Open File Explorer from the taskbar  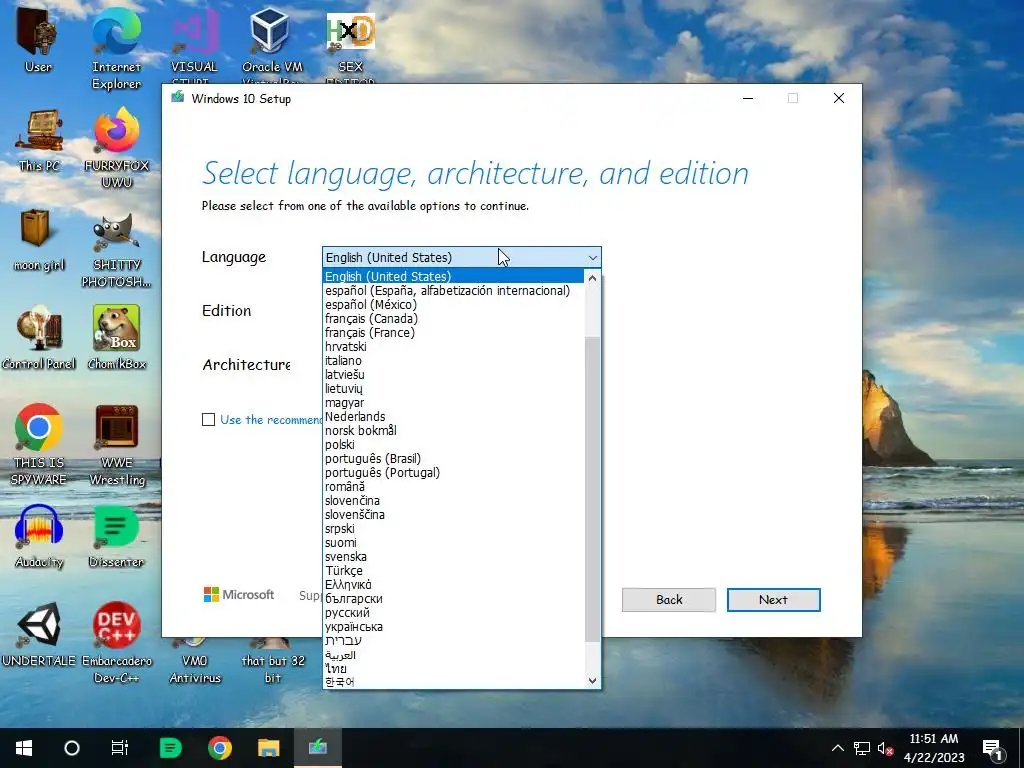[x=268, y=748]
